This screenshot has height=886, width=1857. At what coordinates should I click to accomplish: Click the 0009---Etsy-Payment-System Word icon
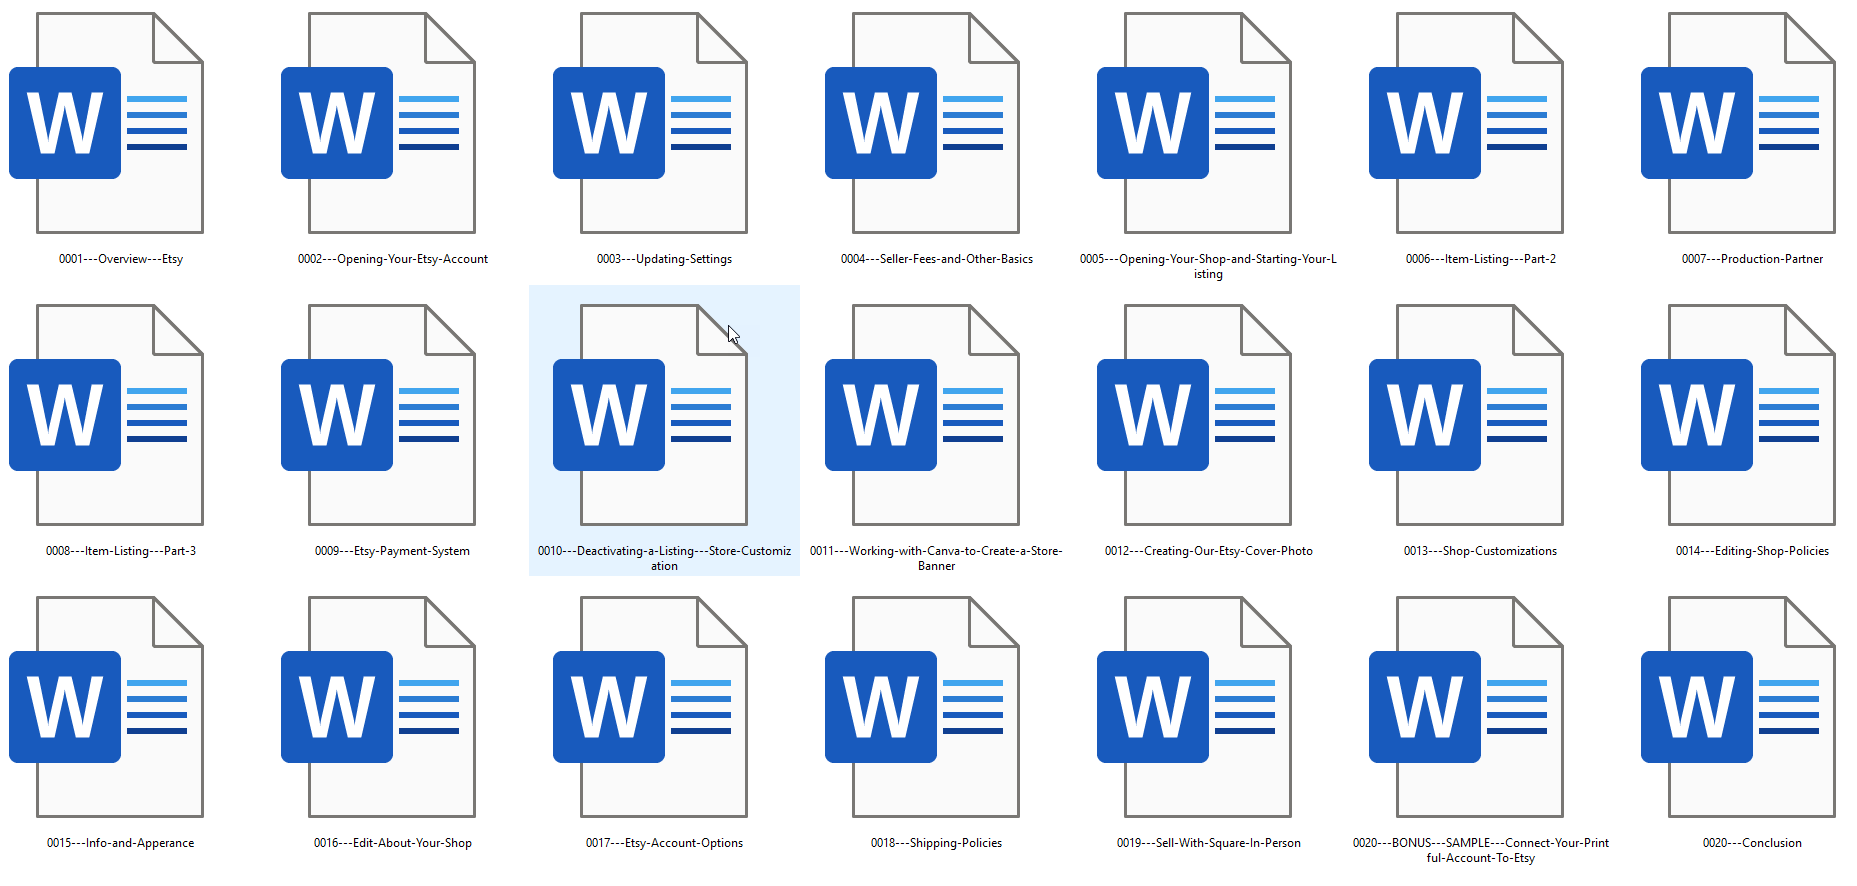[x=378, y=415]
